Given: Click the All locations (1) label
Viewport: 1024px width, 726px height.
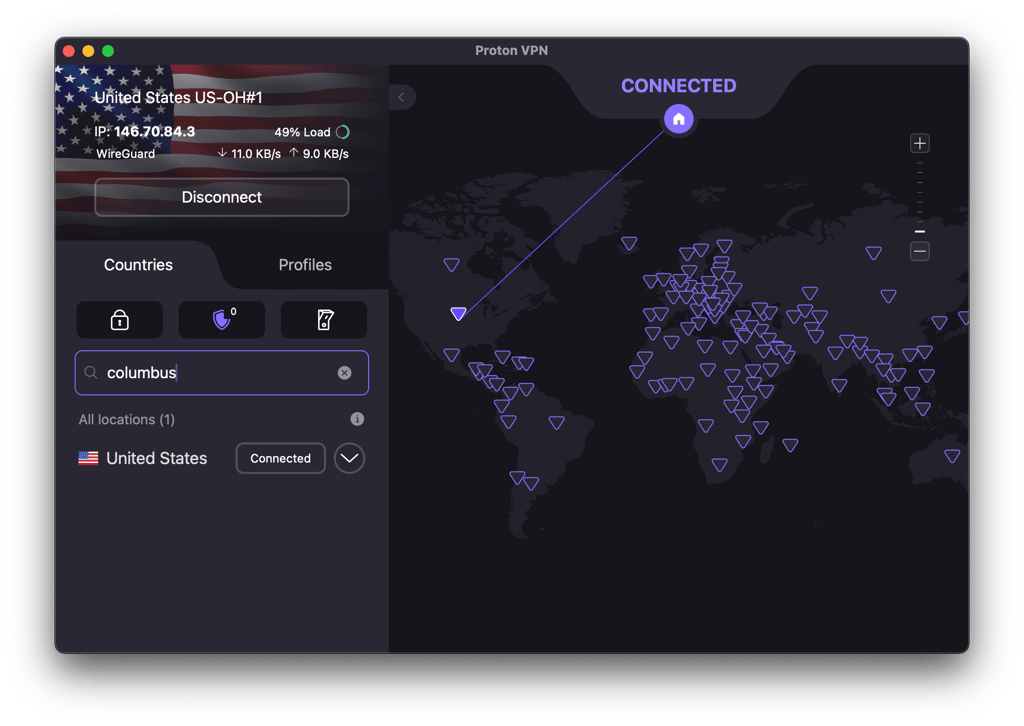Looking at the screenshot, I should (x=127, y=419).
